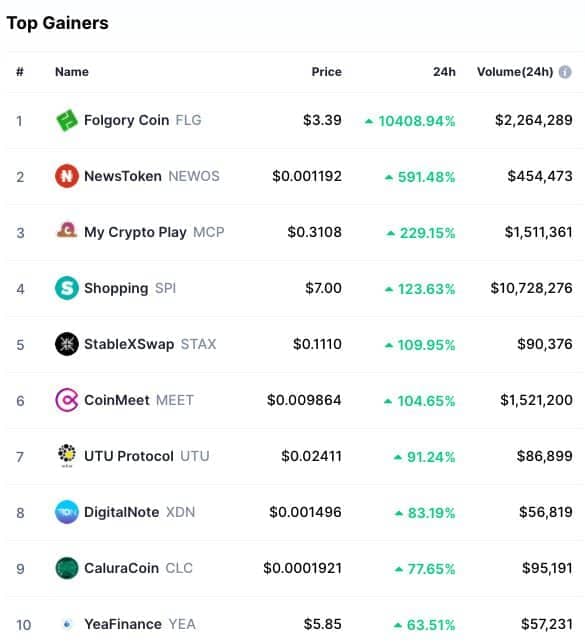Sort table by 24h column header
Viewport: 585px width, 642px height.
tap(444, 72)
